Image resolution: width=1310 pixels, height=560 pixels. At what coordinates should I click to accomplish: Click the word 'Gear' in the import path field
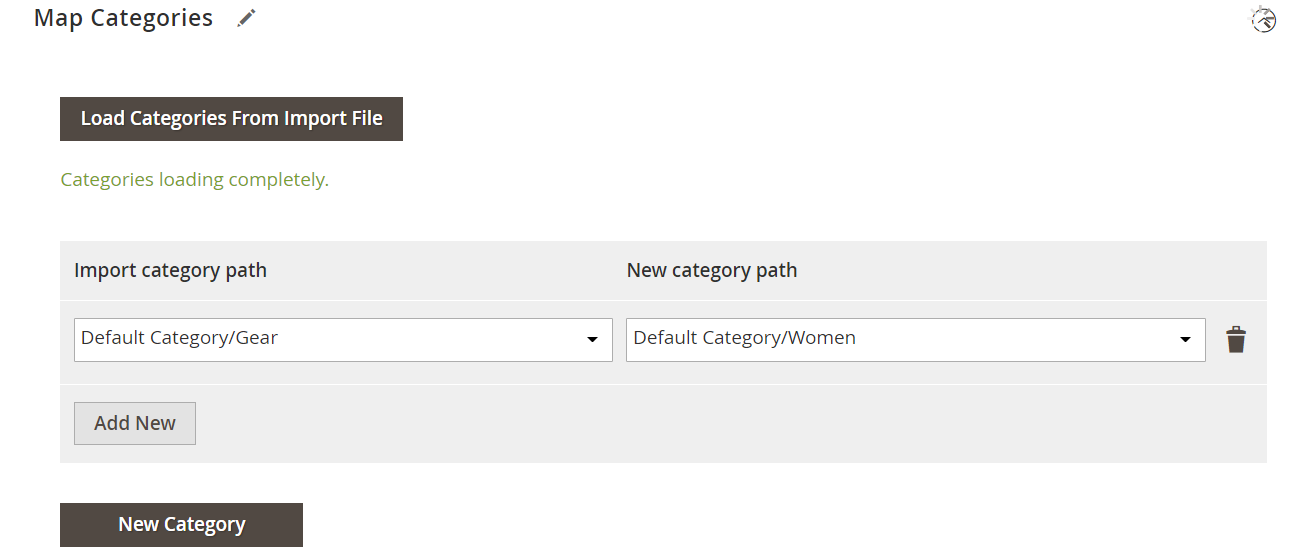click(257, 338)
